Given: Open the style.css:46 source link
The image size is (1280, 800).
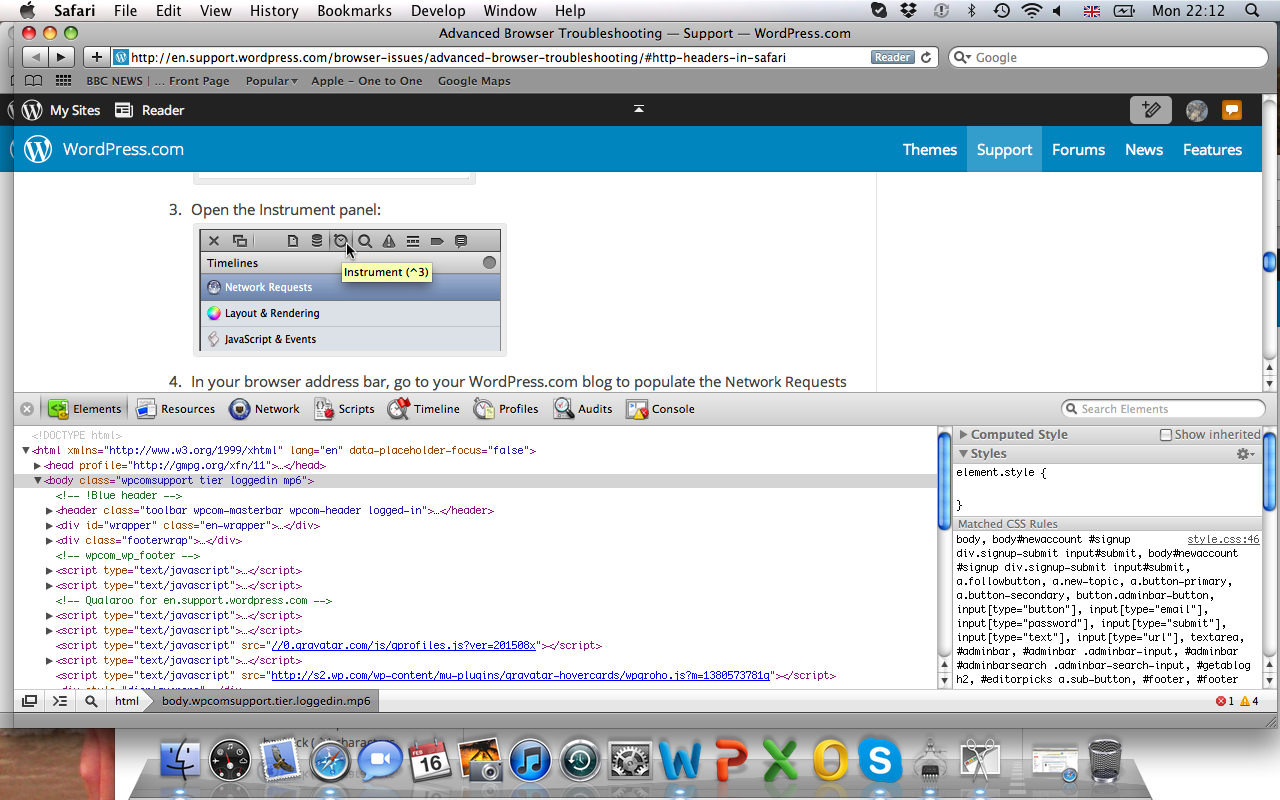Looking at the screenshot, I should click(x=1223, y=539).
